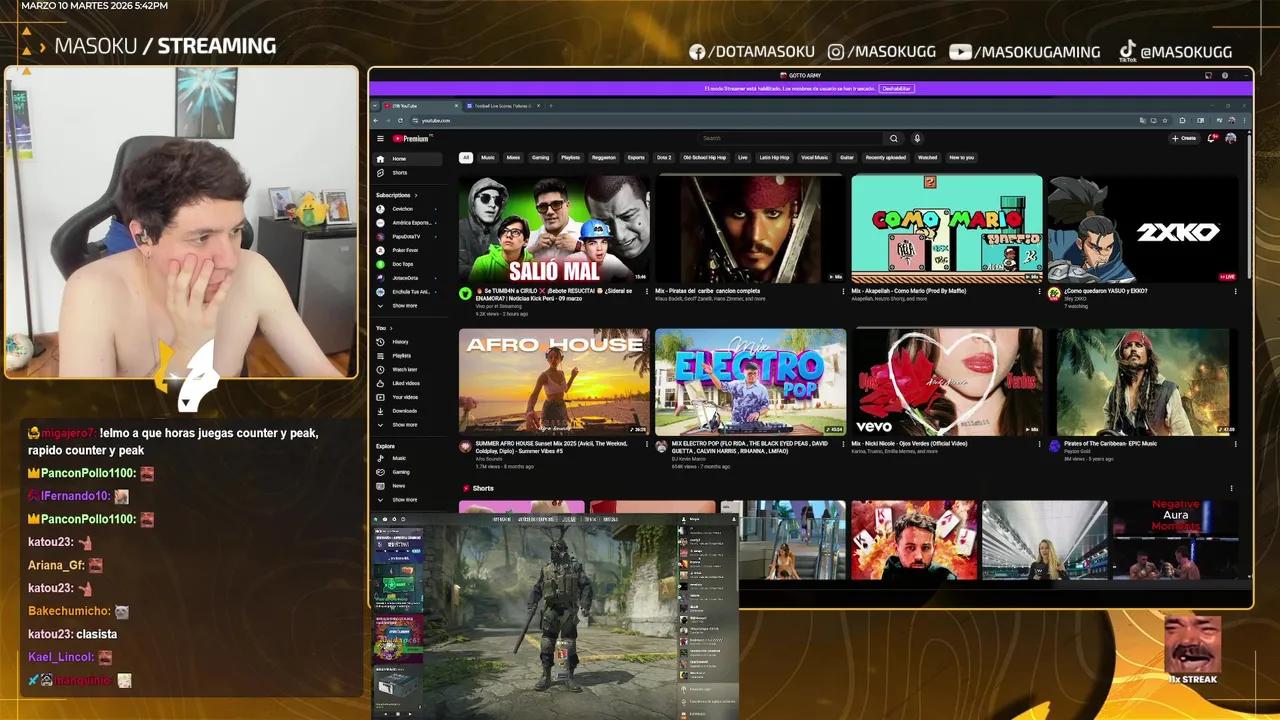Open a new browser tab with plus
This screenshot has width=1280, height=720.
551,105
